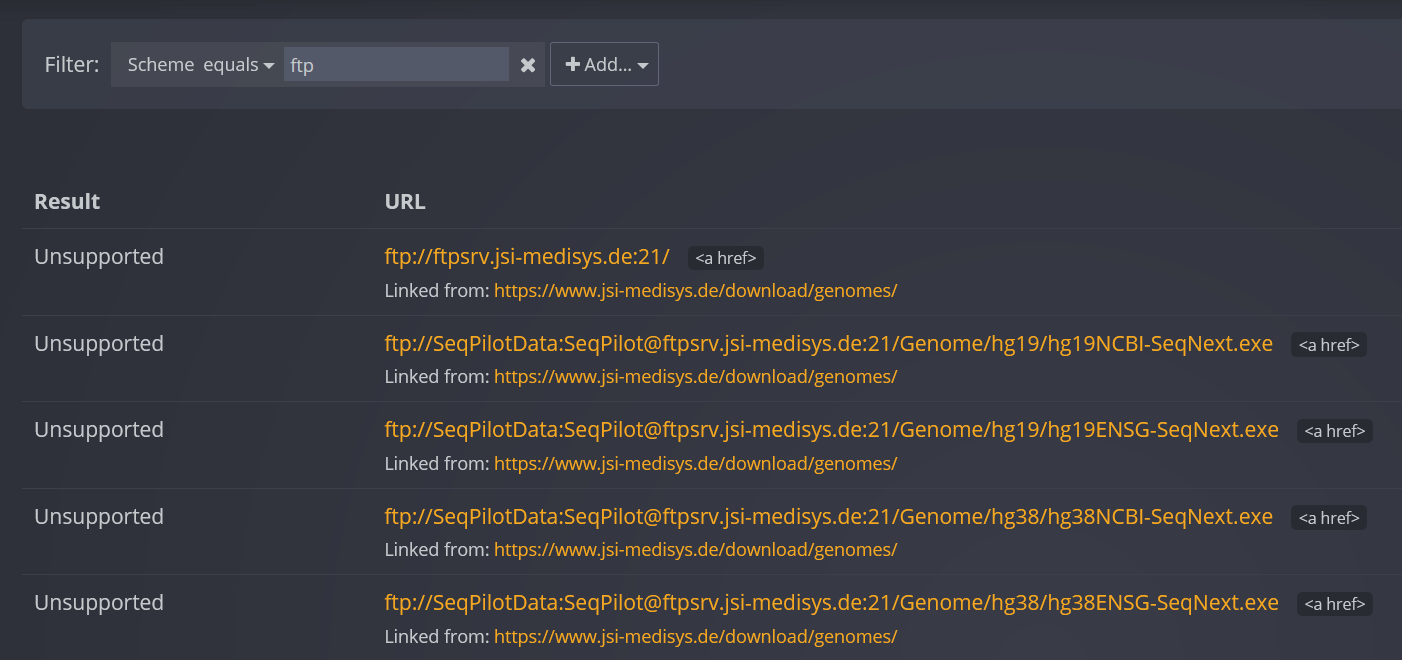Click the plus icon inside the Add button
The width and height of the screenshot is (1402, 660).
(572, 64)
